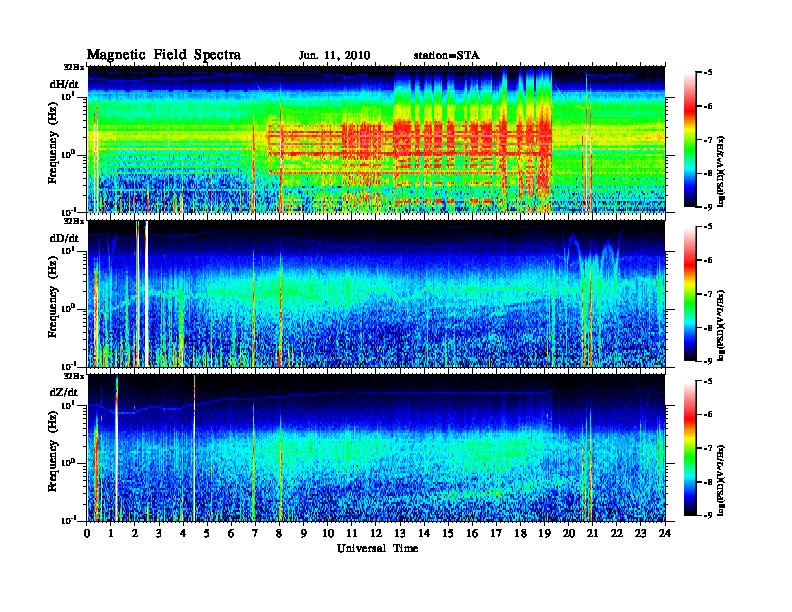Click the '-9' label on dZ/dt color bar
Viewport: 792px width, 612px height.
point(708,515)
